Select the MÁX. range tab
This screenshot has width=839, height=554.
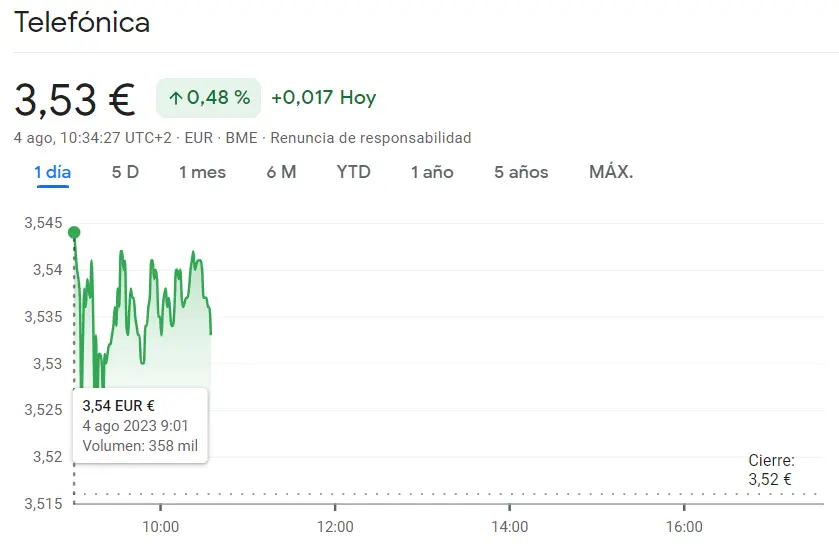[611, 172]
